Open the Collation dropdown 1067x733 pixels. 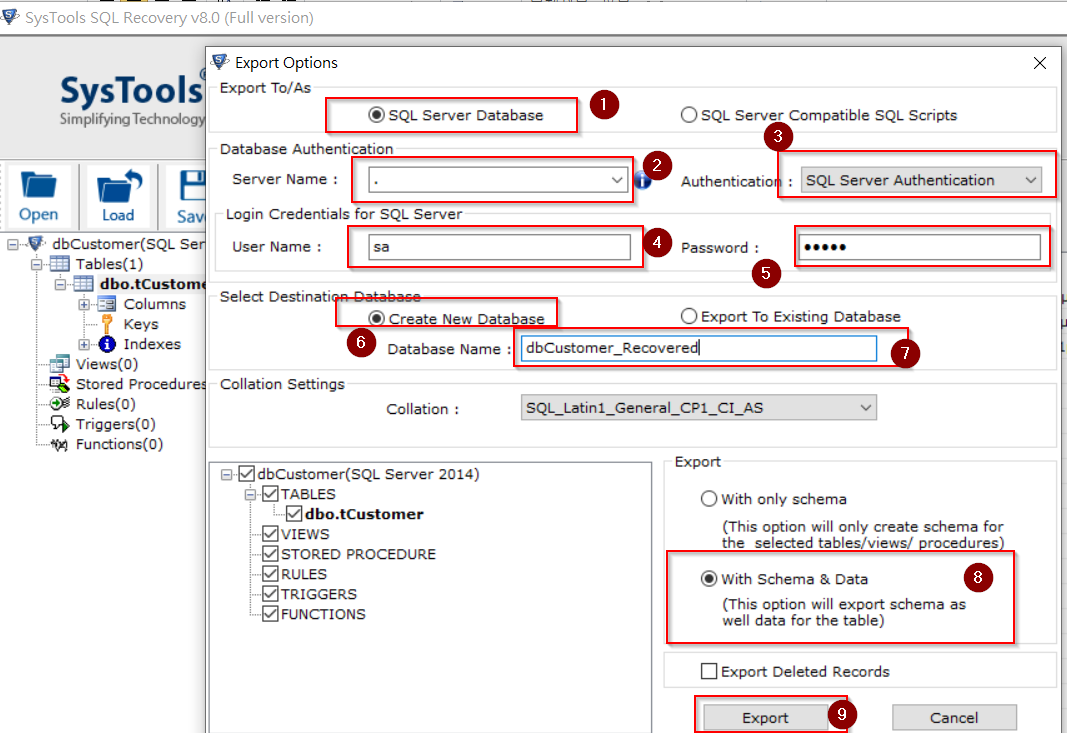click(x=866, y=408)
